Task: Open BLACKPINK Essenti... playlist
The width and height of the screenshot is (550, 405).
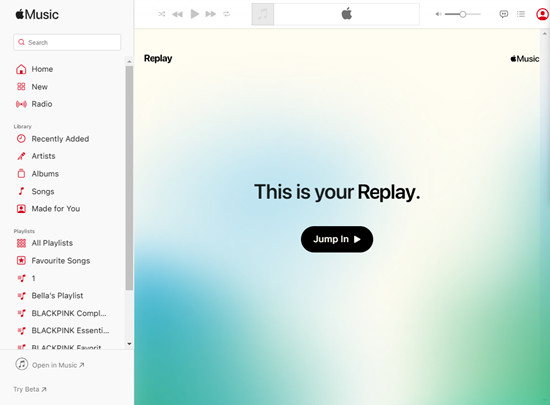Action: pyautogui.click(x=70, y=330)
